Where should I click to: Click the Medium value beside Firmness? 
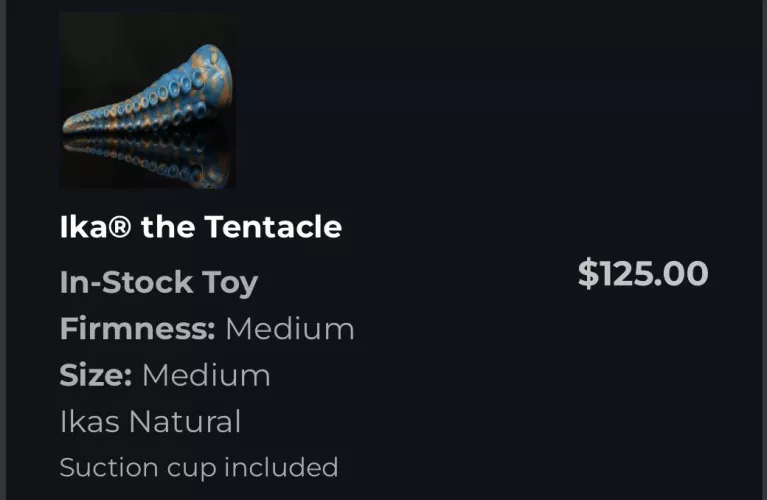(x=289, y=328)
